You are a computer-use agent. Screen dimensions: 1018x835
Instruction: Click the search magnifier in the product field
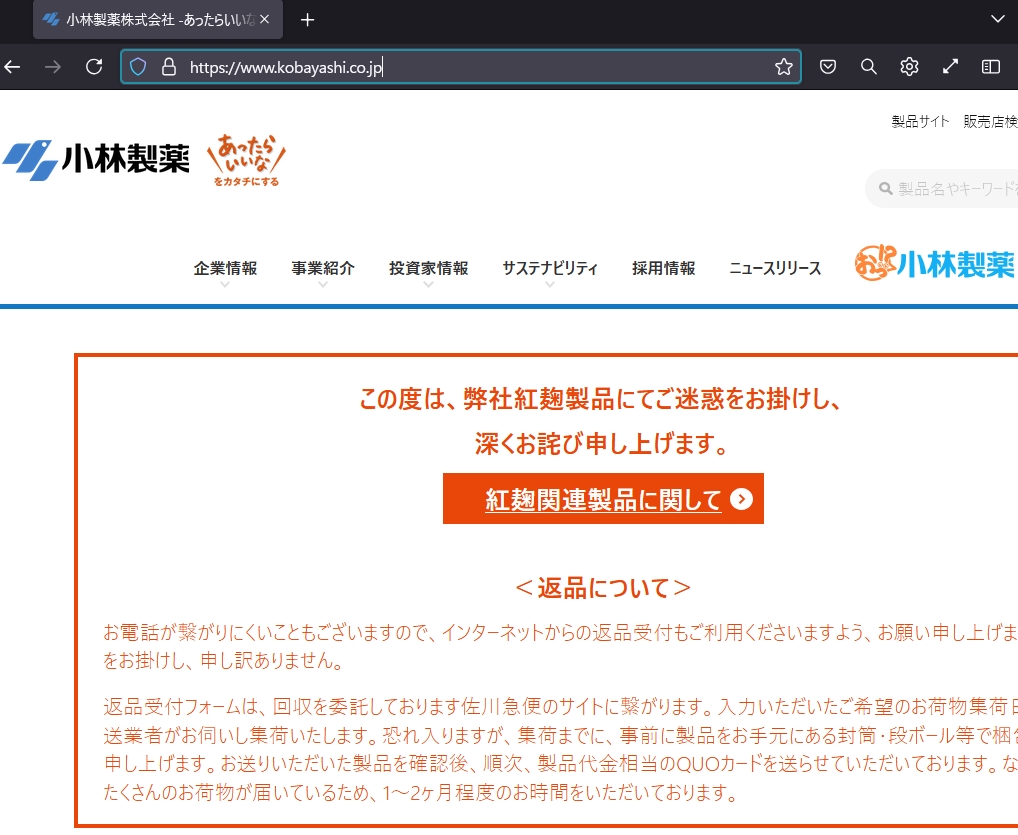pos(885,189)
